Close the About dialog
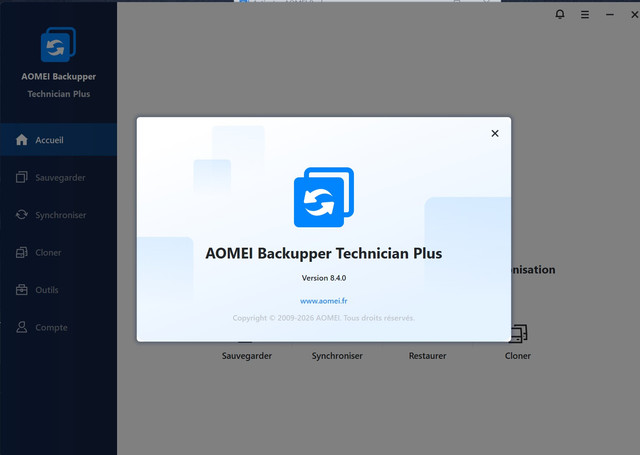 coord(495,133)
